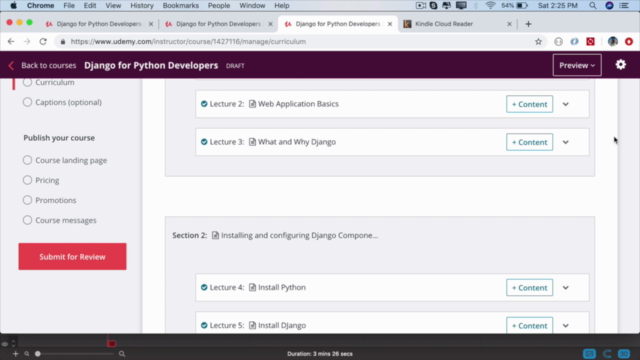Image resolution: width=640 pixels, height=360 pixels.
Task: Open a new Chrome tab
Action: click(528, 24)
